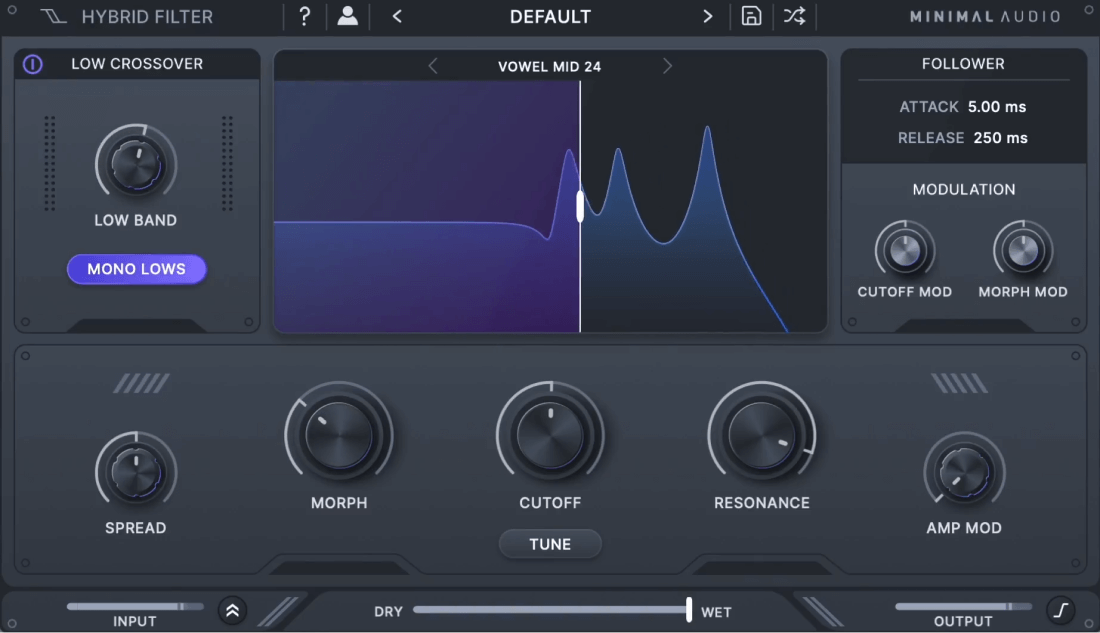Adjust the INPUT level slider

click(135, 606)
